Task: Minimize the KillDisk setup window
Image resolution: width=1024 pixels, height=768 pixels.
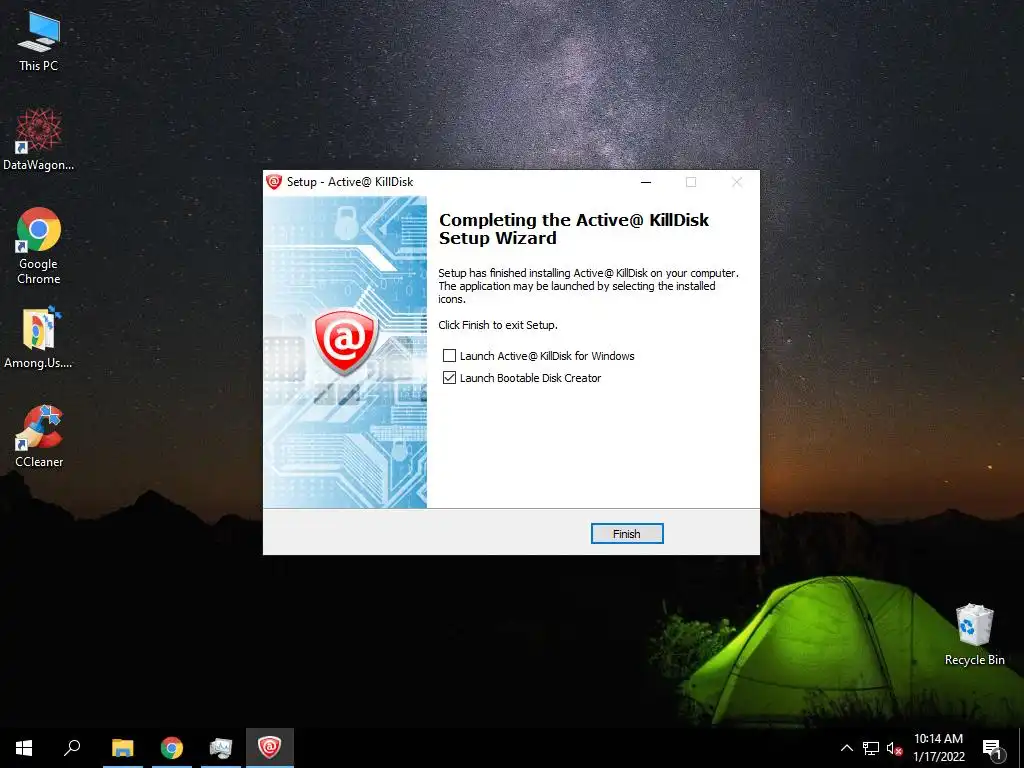Action: click(646, 182)
